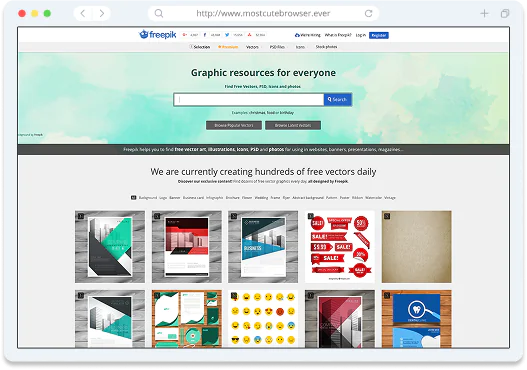Click the Google Plus share icon
The width and height of the screenshot is (527, 370).
[x=185, y=35]
